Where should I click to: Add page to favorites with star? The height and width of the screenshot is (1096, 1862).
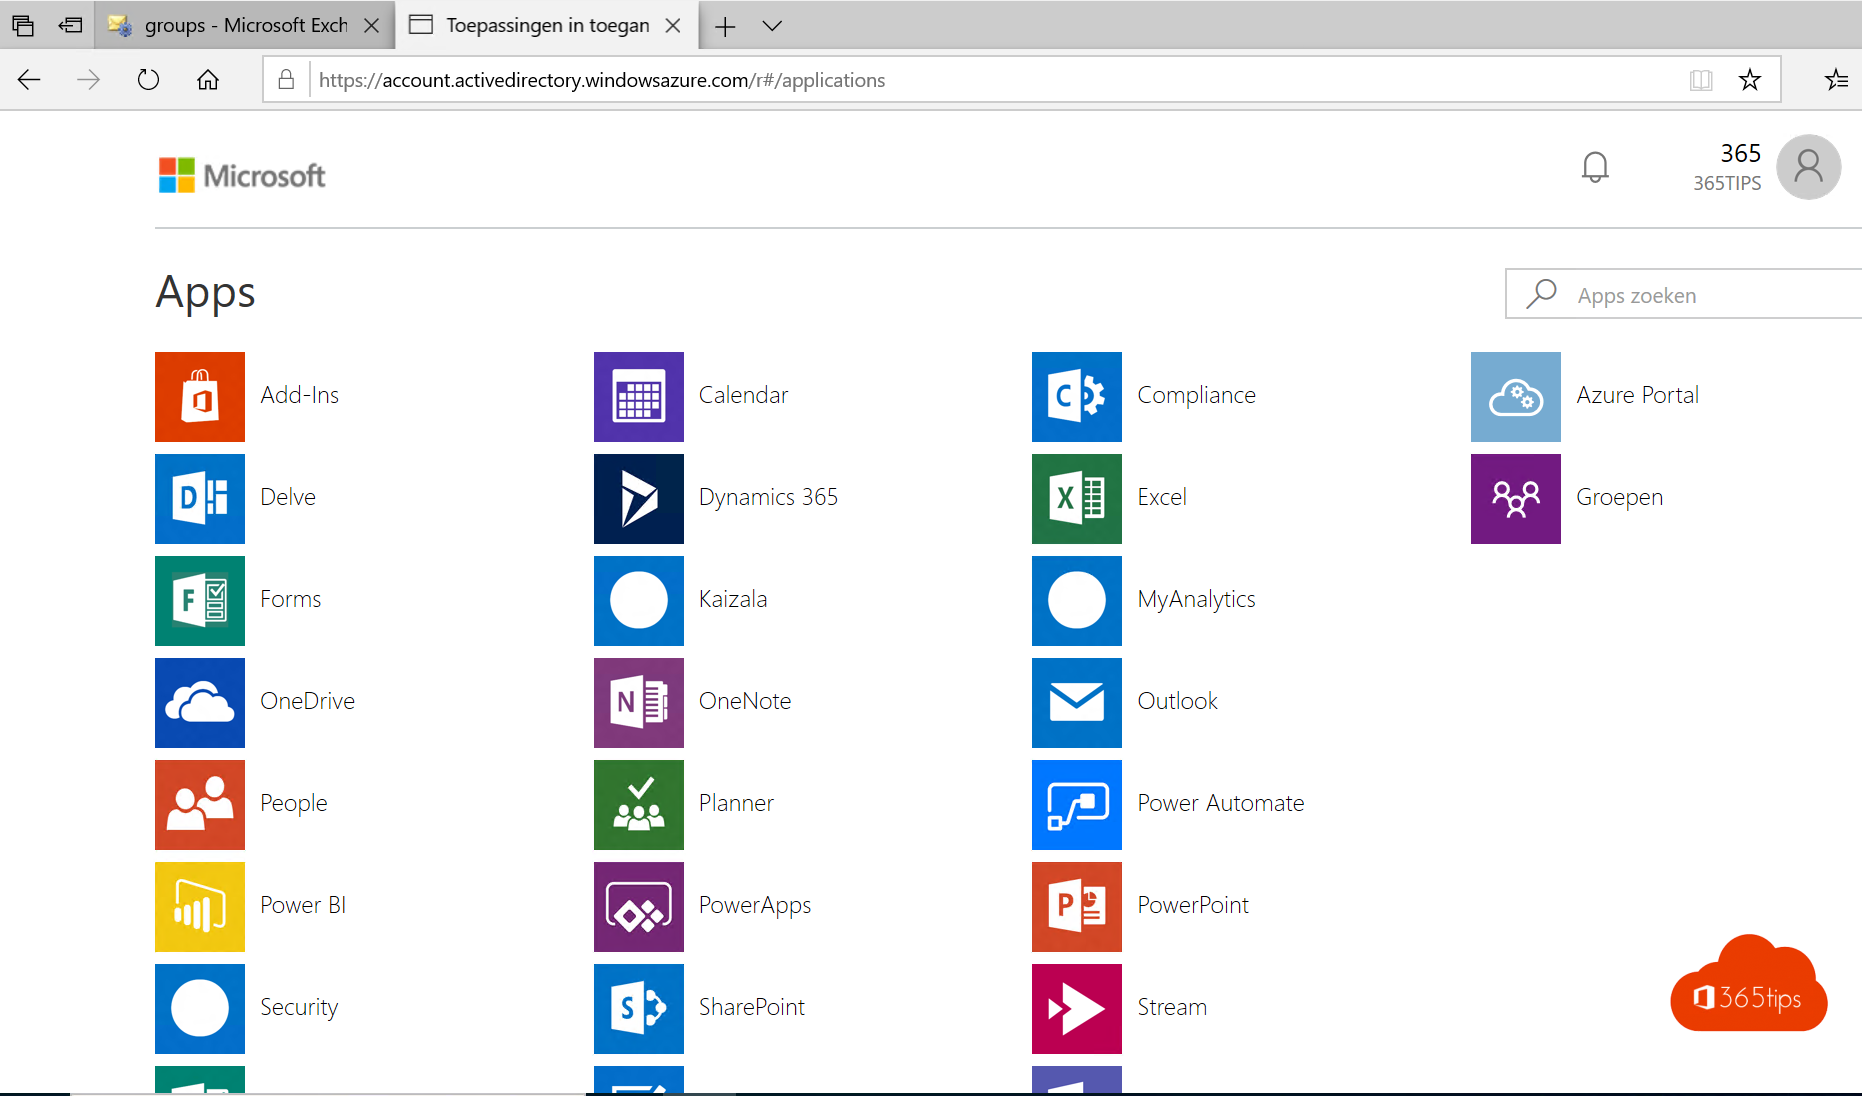pyautogui.click(x=1749, y=80)
